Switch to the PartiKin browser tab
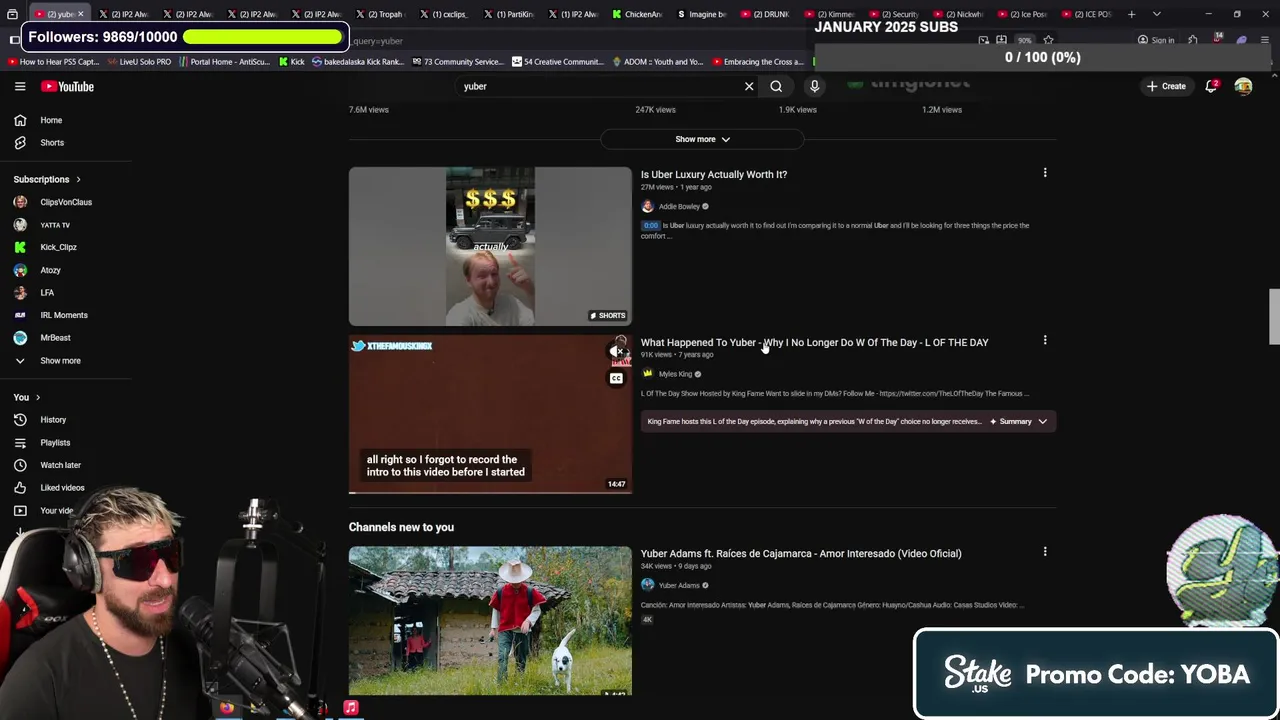Image resolution: width=1280 pixels, height=720 pixels. 508,14
